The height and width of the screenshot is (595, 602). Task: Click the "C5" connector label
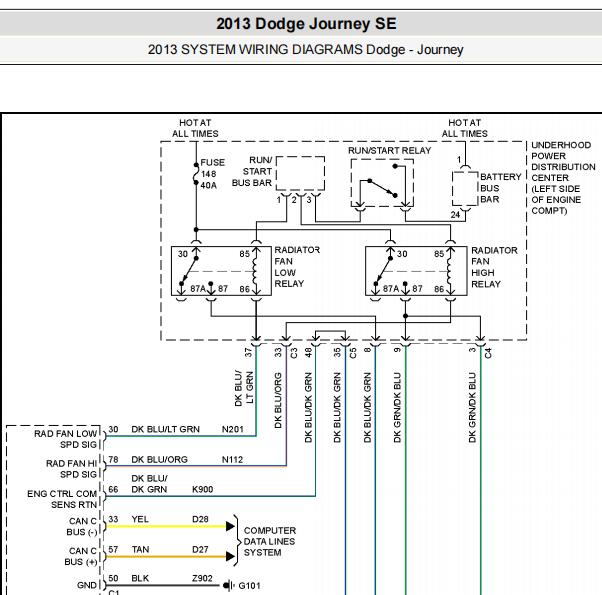tap(353, 353)
